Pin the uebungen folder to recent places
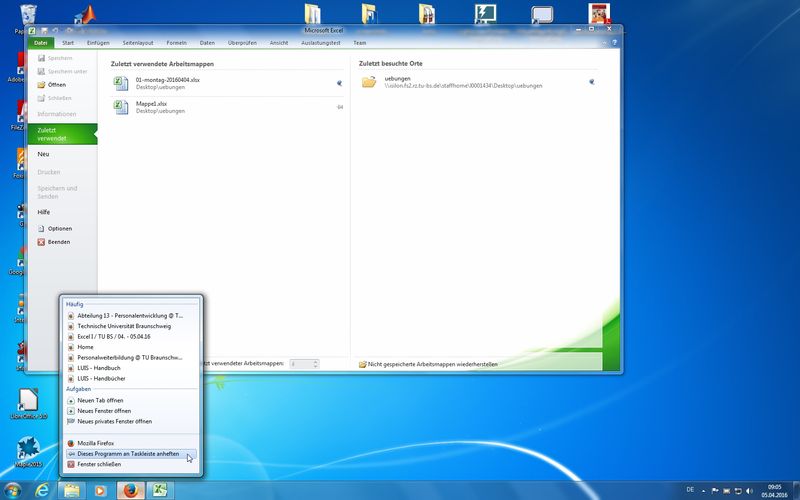 592,82
